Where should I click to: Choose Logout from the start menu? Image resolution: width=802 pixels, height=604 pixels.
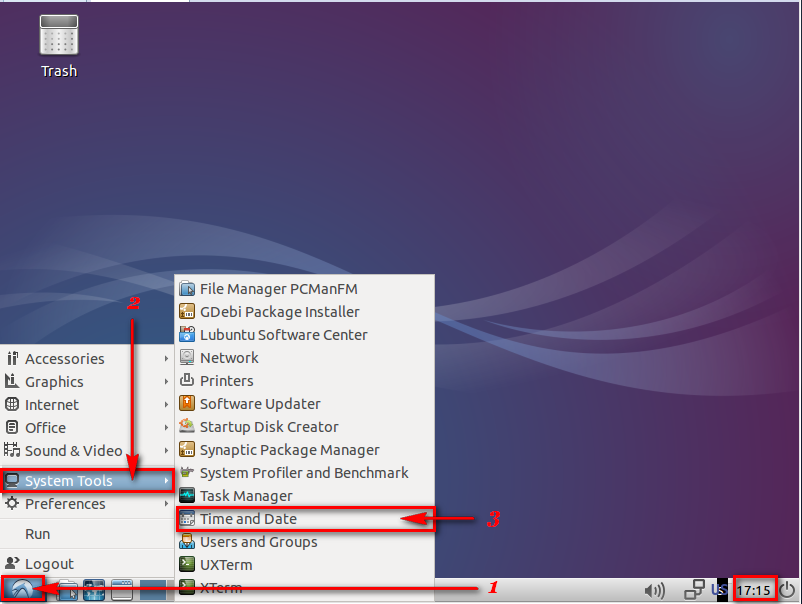tap(87, 564)
